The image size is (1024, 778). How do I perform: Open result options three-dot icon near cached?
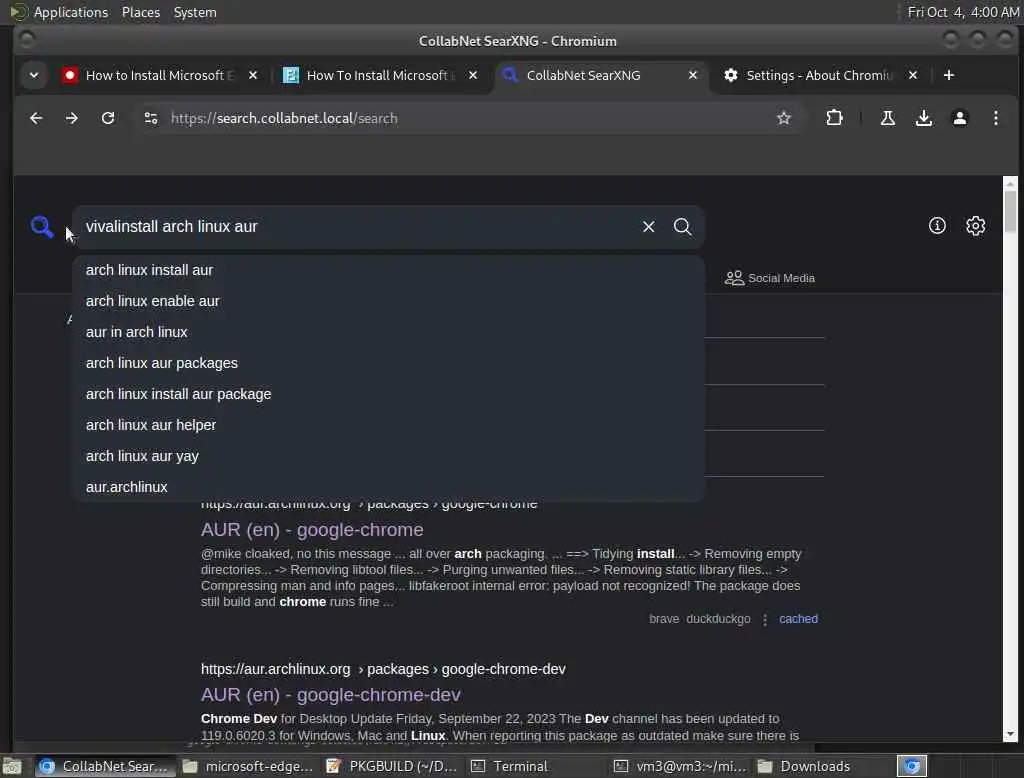click(x=765, y=619)
